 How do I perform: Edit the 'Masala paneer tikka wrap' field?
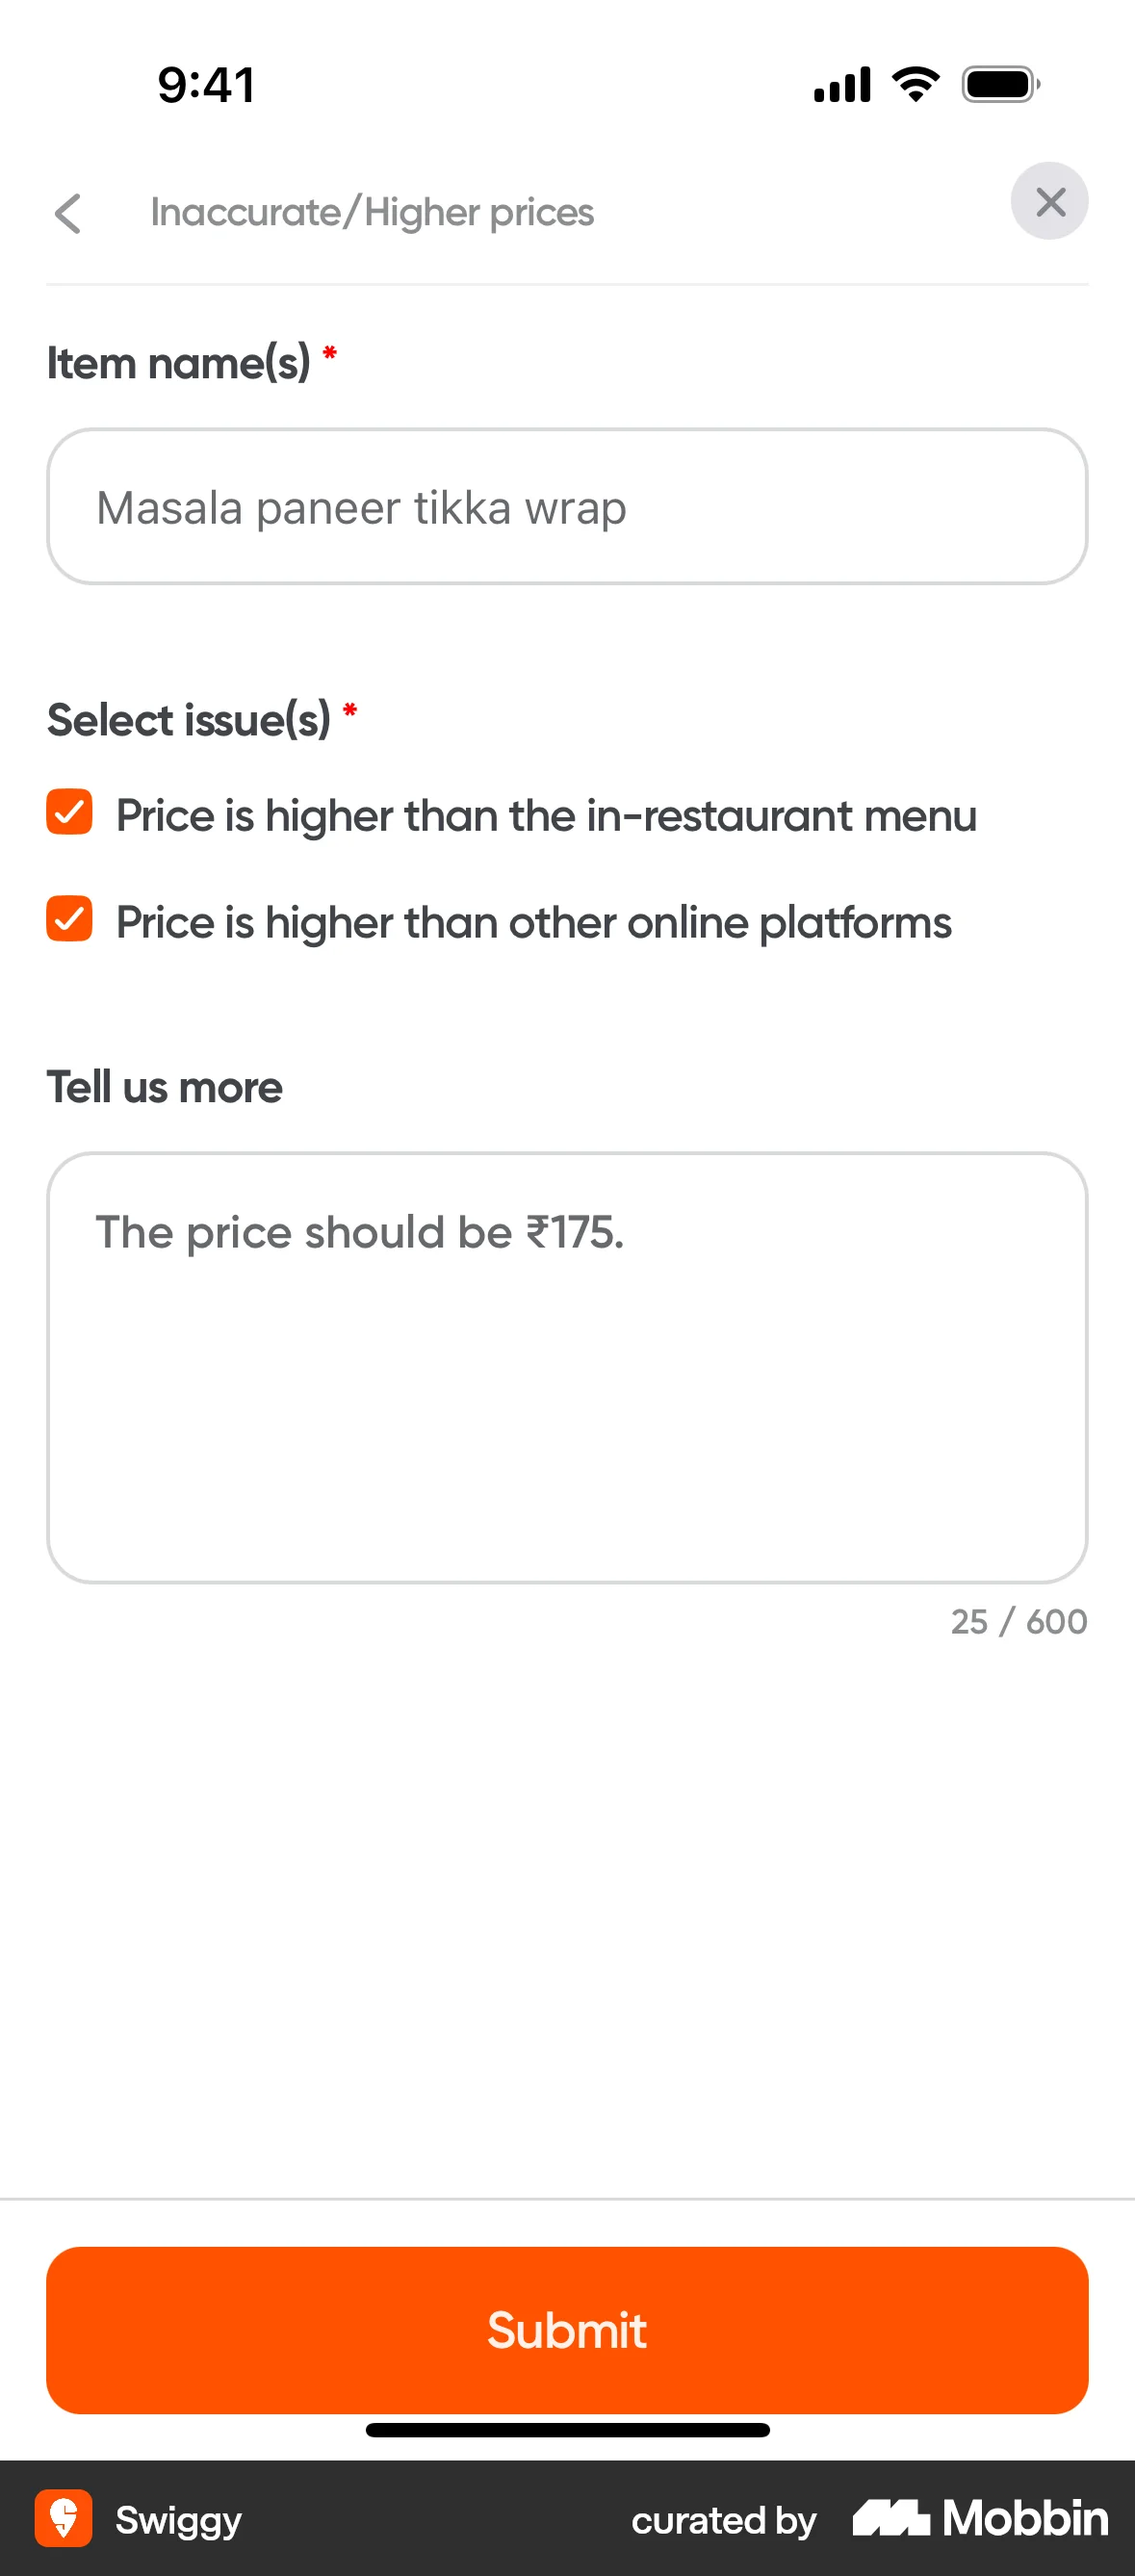[566, 506]
